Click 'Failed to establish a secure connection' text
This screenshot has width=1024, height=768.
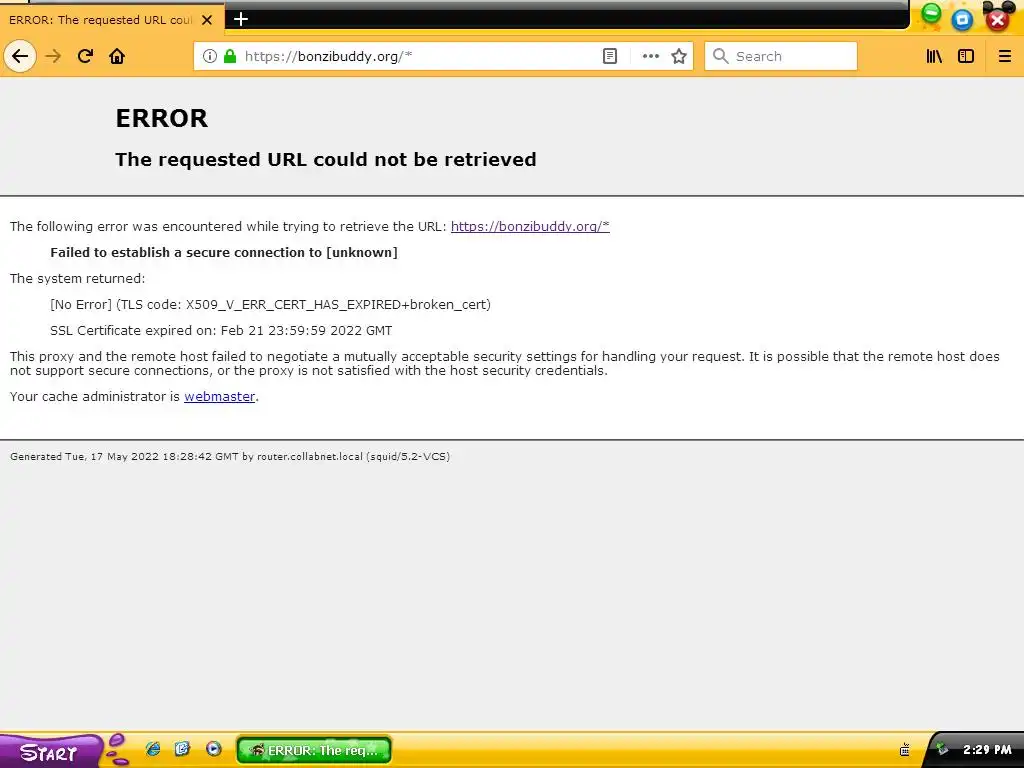coord(224,253)
